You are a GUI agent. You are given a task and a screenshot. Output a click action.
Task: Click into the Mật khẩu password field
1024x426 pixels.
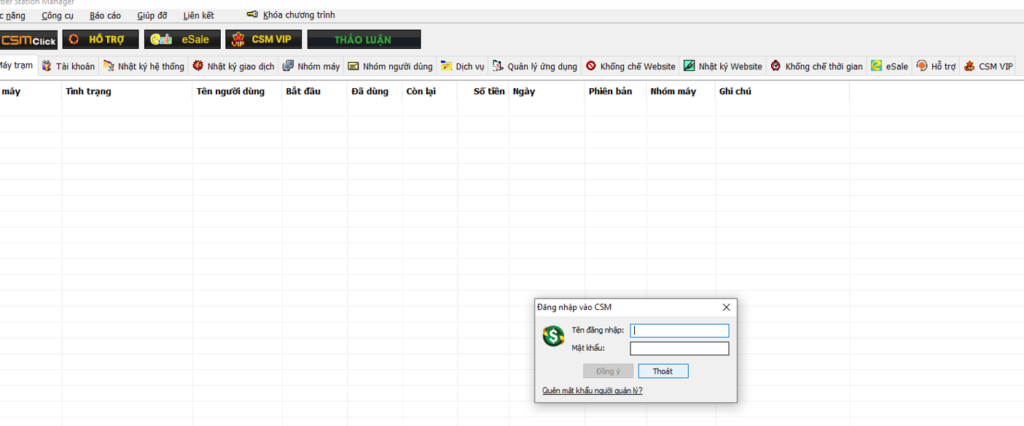tap(679, 349)
